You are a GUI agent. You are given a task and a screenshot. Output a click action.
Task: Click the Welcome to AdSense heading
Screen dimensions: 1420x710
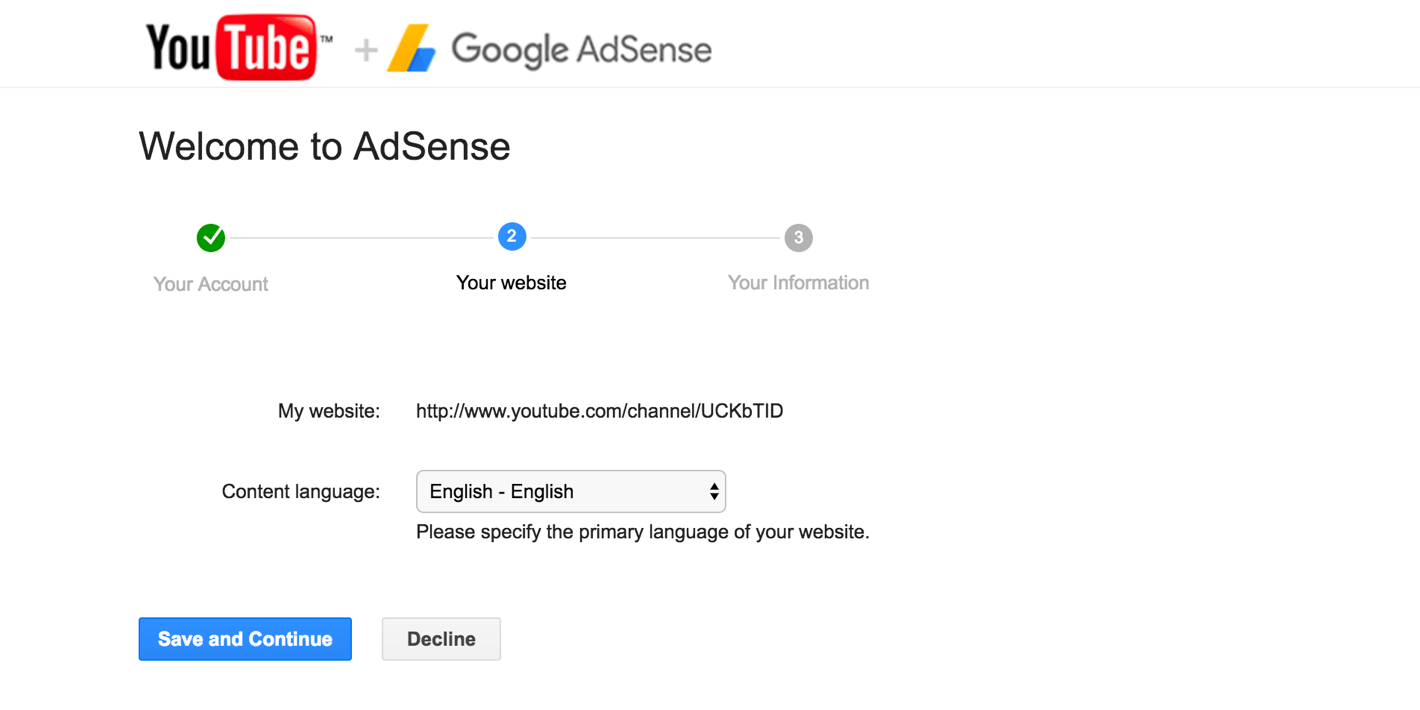(x=324, y=147)
